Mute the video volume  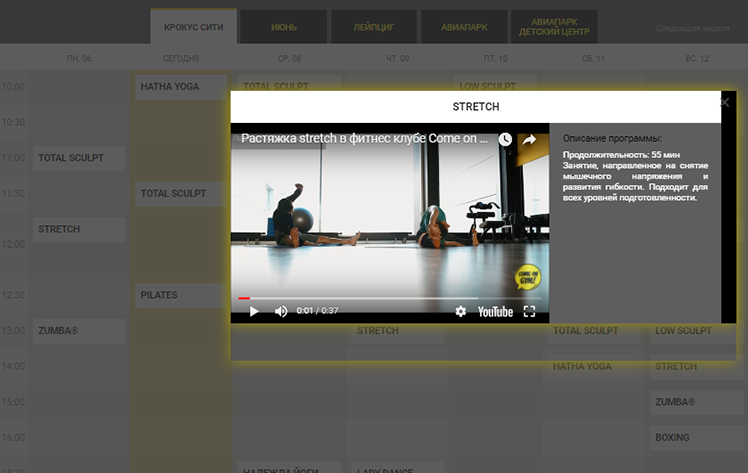coord(281,311)
